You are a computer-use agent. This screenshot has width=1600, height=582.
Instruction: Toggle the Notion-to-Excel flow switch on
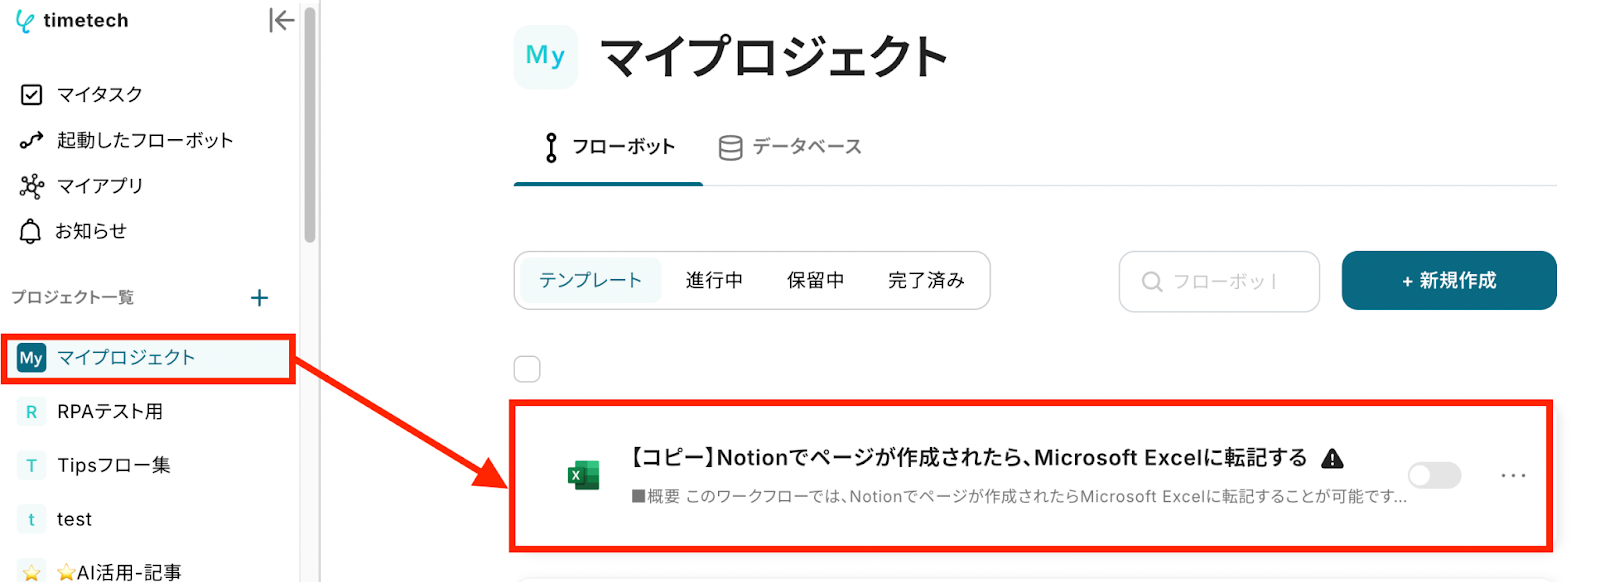pos(1434,475)
